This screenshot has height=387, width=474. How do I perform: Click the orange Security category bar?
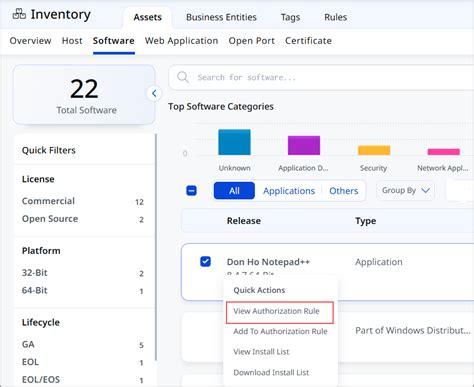pyautogui.click(x=374, y=150)
